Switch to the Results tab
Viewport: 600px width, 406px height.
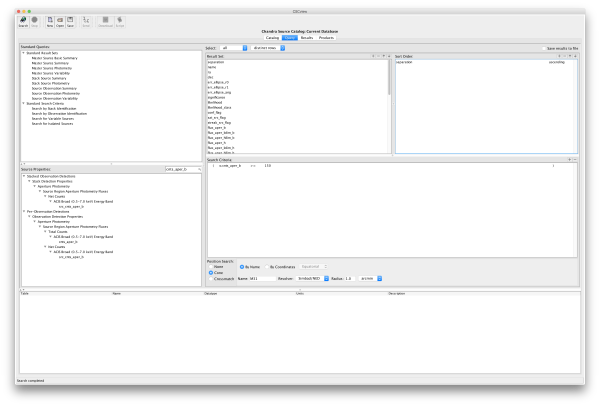[307, 37]
